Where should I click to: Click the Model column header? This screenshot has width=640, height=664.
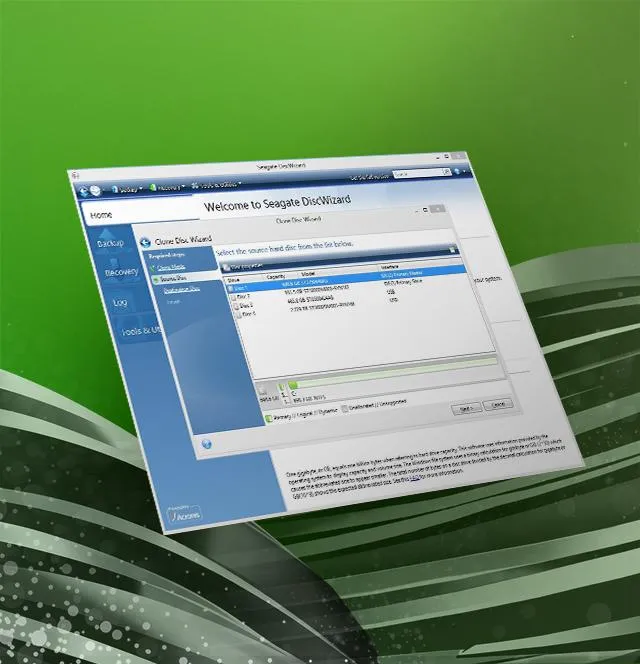tap(308, 274)
